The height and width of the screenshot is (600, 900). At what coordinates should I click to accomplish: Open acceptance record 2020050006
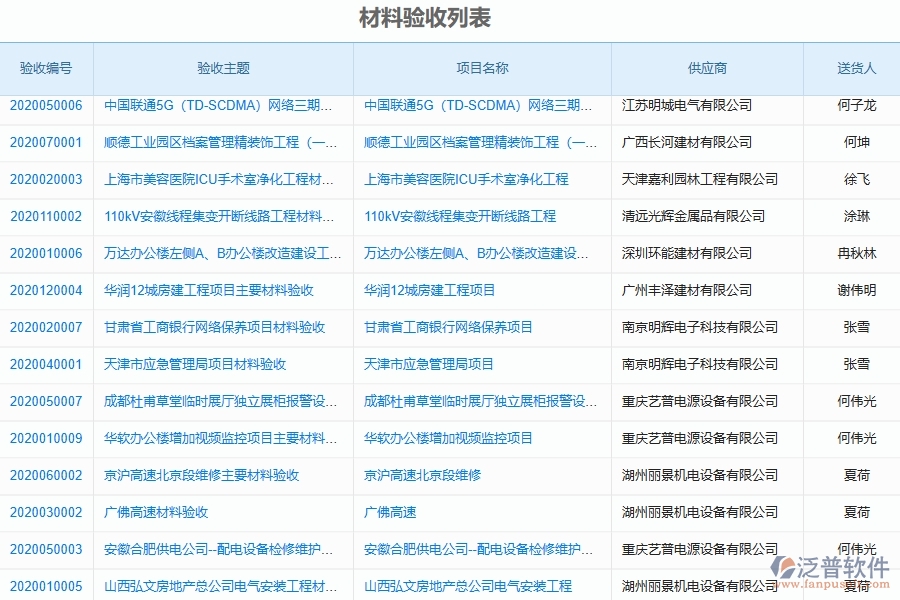point(45,106)
